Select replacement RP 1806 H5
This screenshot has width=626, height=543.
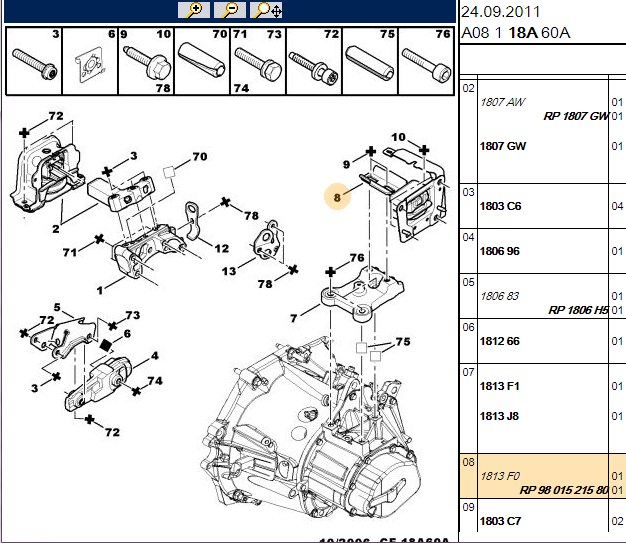tap(578, 310)
